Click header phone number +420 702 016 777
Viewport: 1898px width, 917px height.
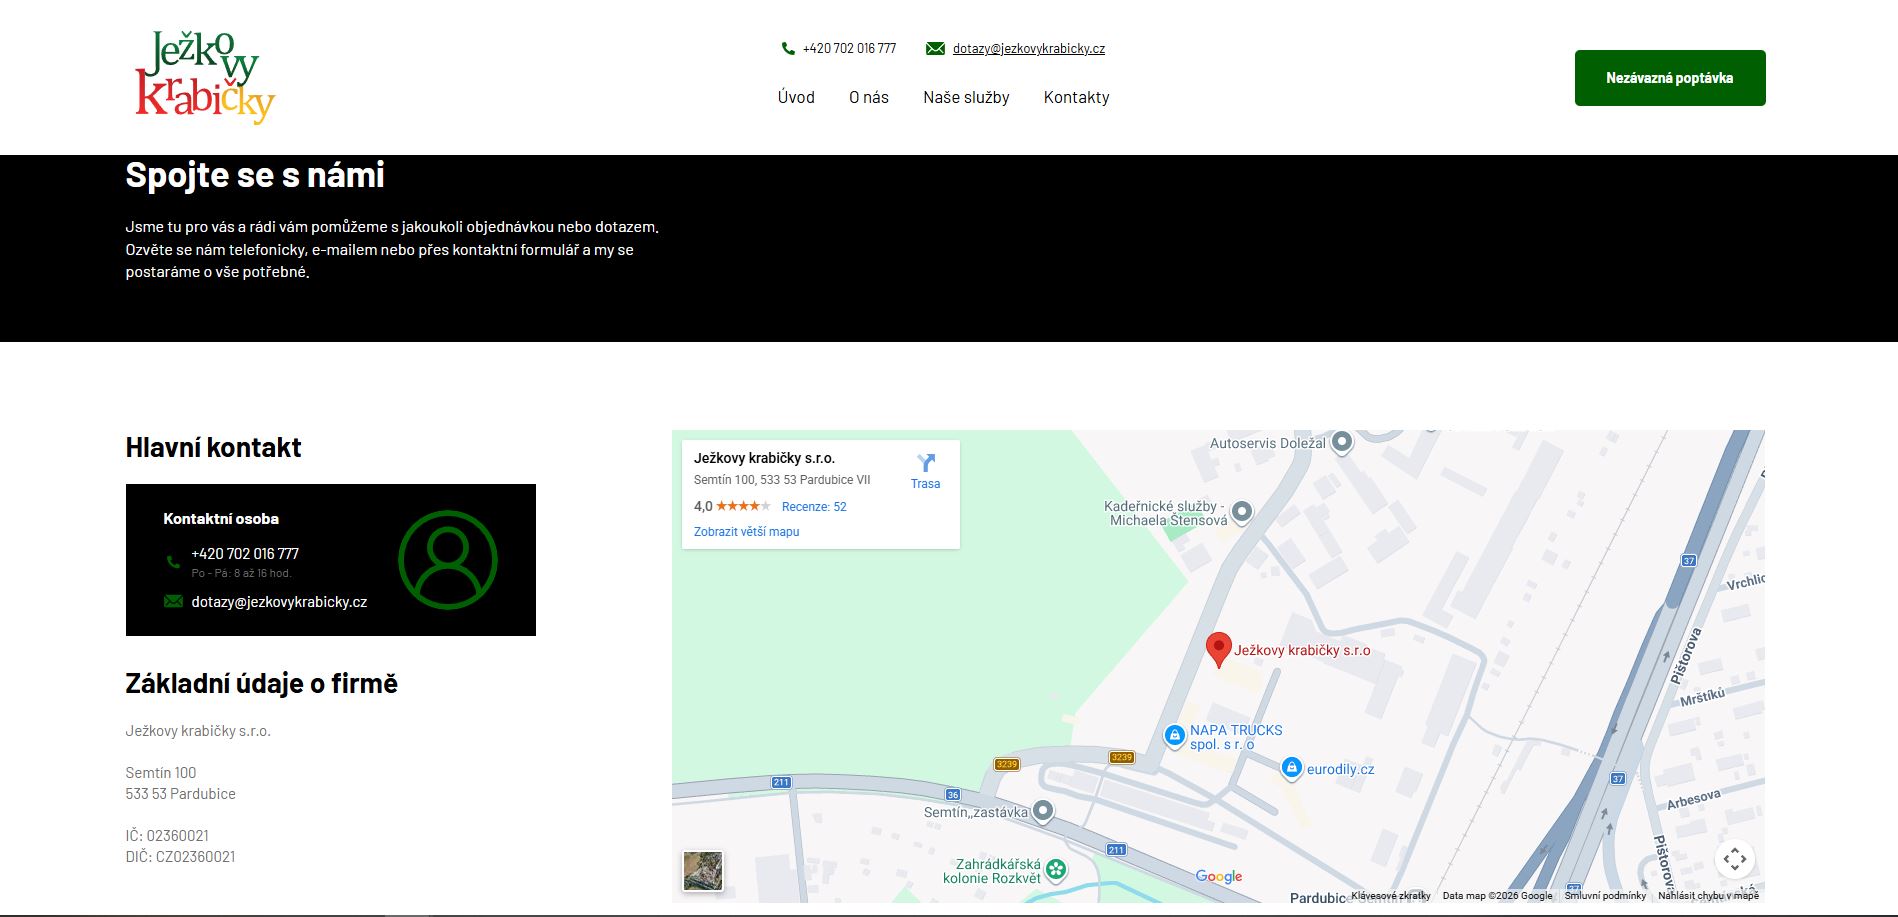(x=849, y=48)
